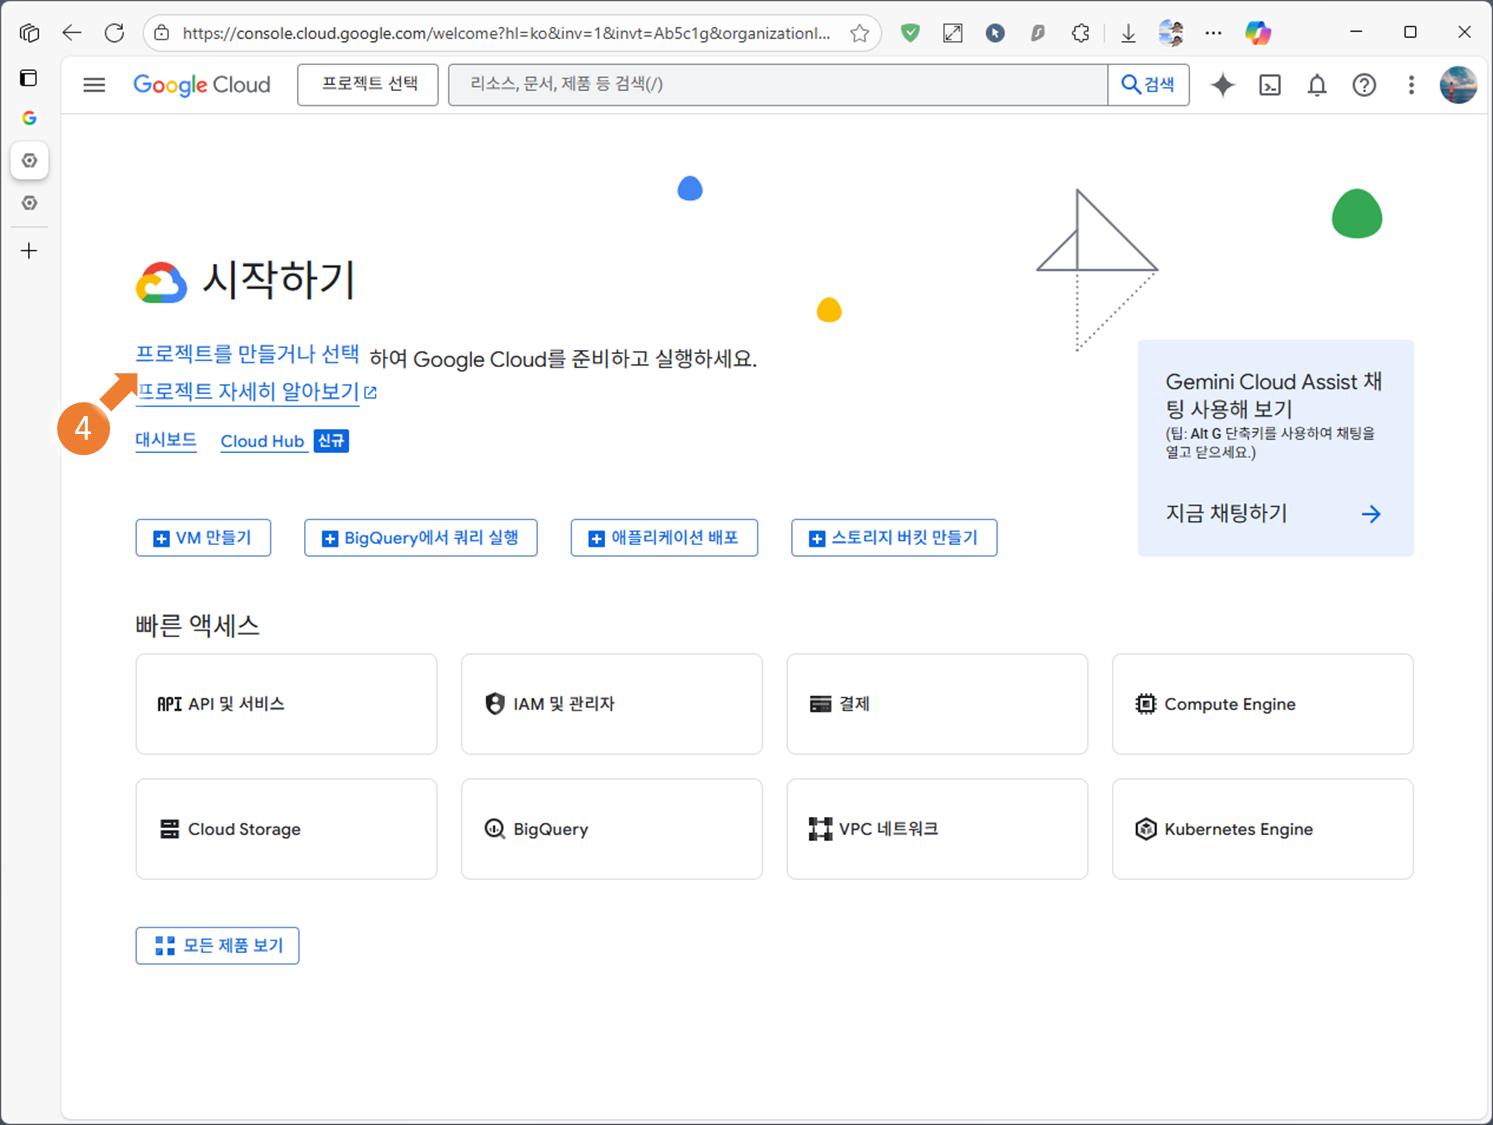Open browser three-dot more menu

coord(1213,33)
